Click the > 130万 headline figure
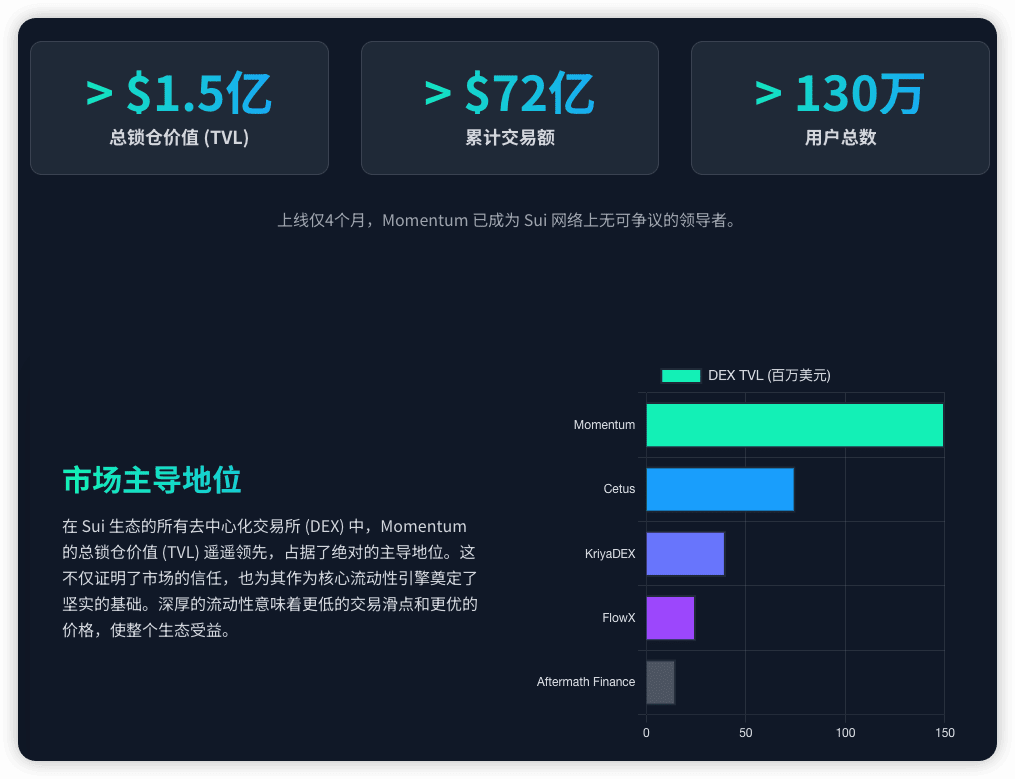Screen dimensions: 1015x779 point(840,93)
